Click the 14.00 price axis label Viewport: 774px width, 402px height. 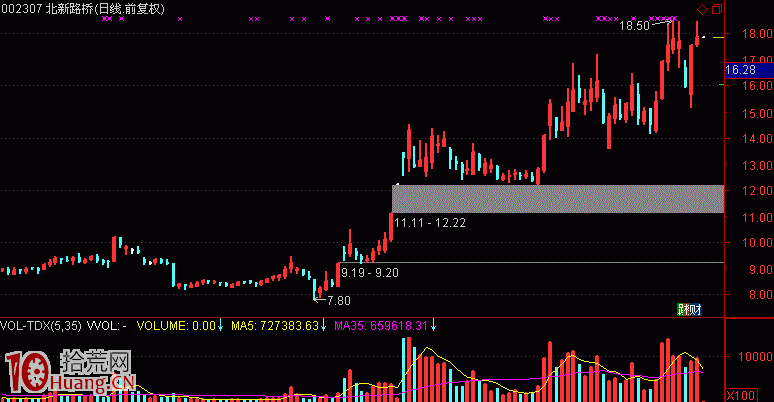[757, 139]
